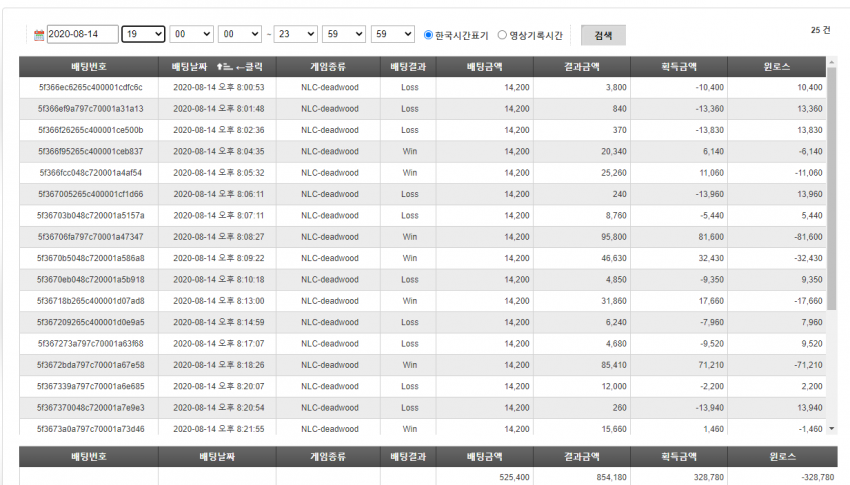Select bet ID 5f3672bda797c70001a67e58
850x485 pixels.
[91, 365]
